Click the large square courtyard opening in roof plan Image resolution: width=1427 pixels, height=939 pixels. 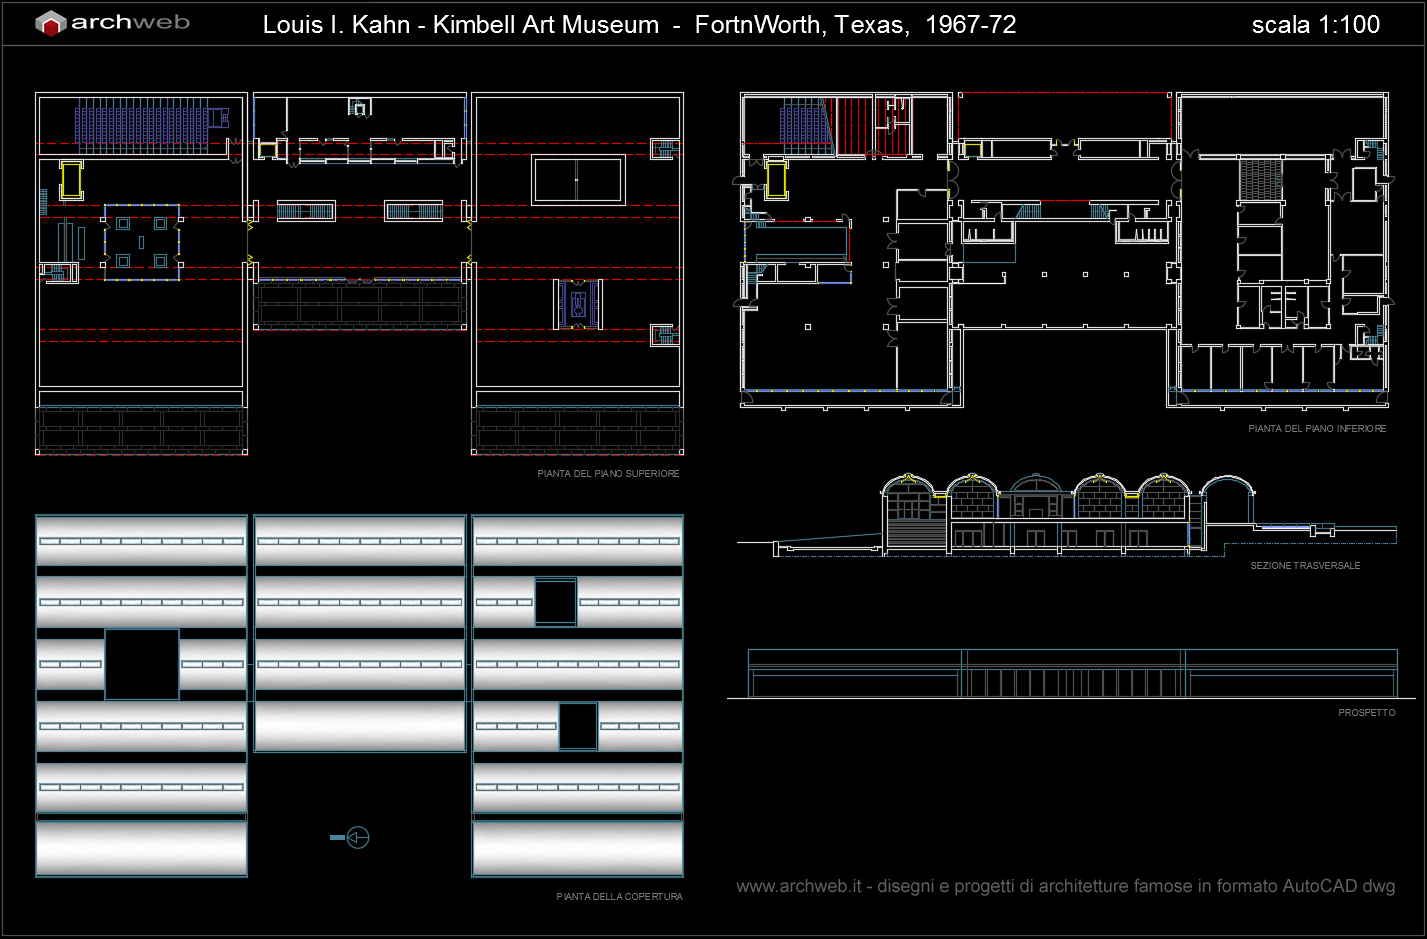[142, 664]
